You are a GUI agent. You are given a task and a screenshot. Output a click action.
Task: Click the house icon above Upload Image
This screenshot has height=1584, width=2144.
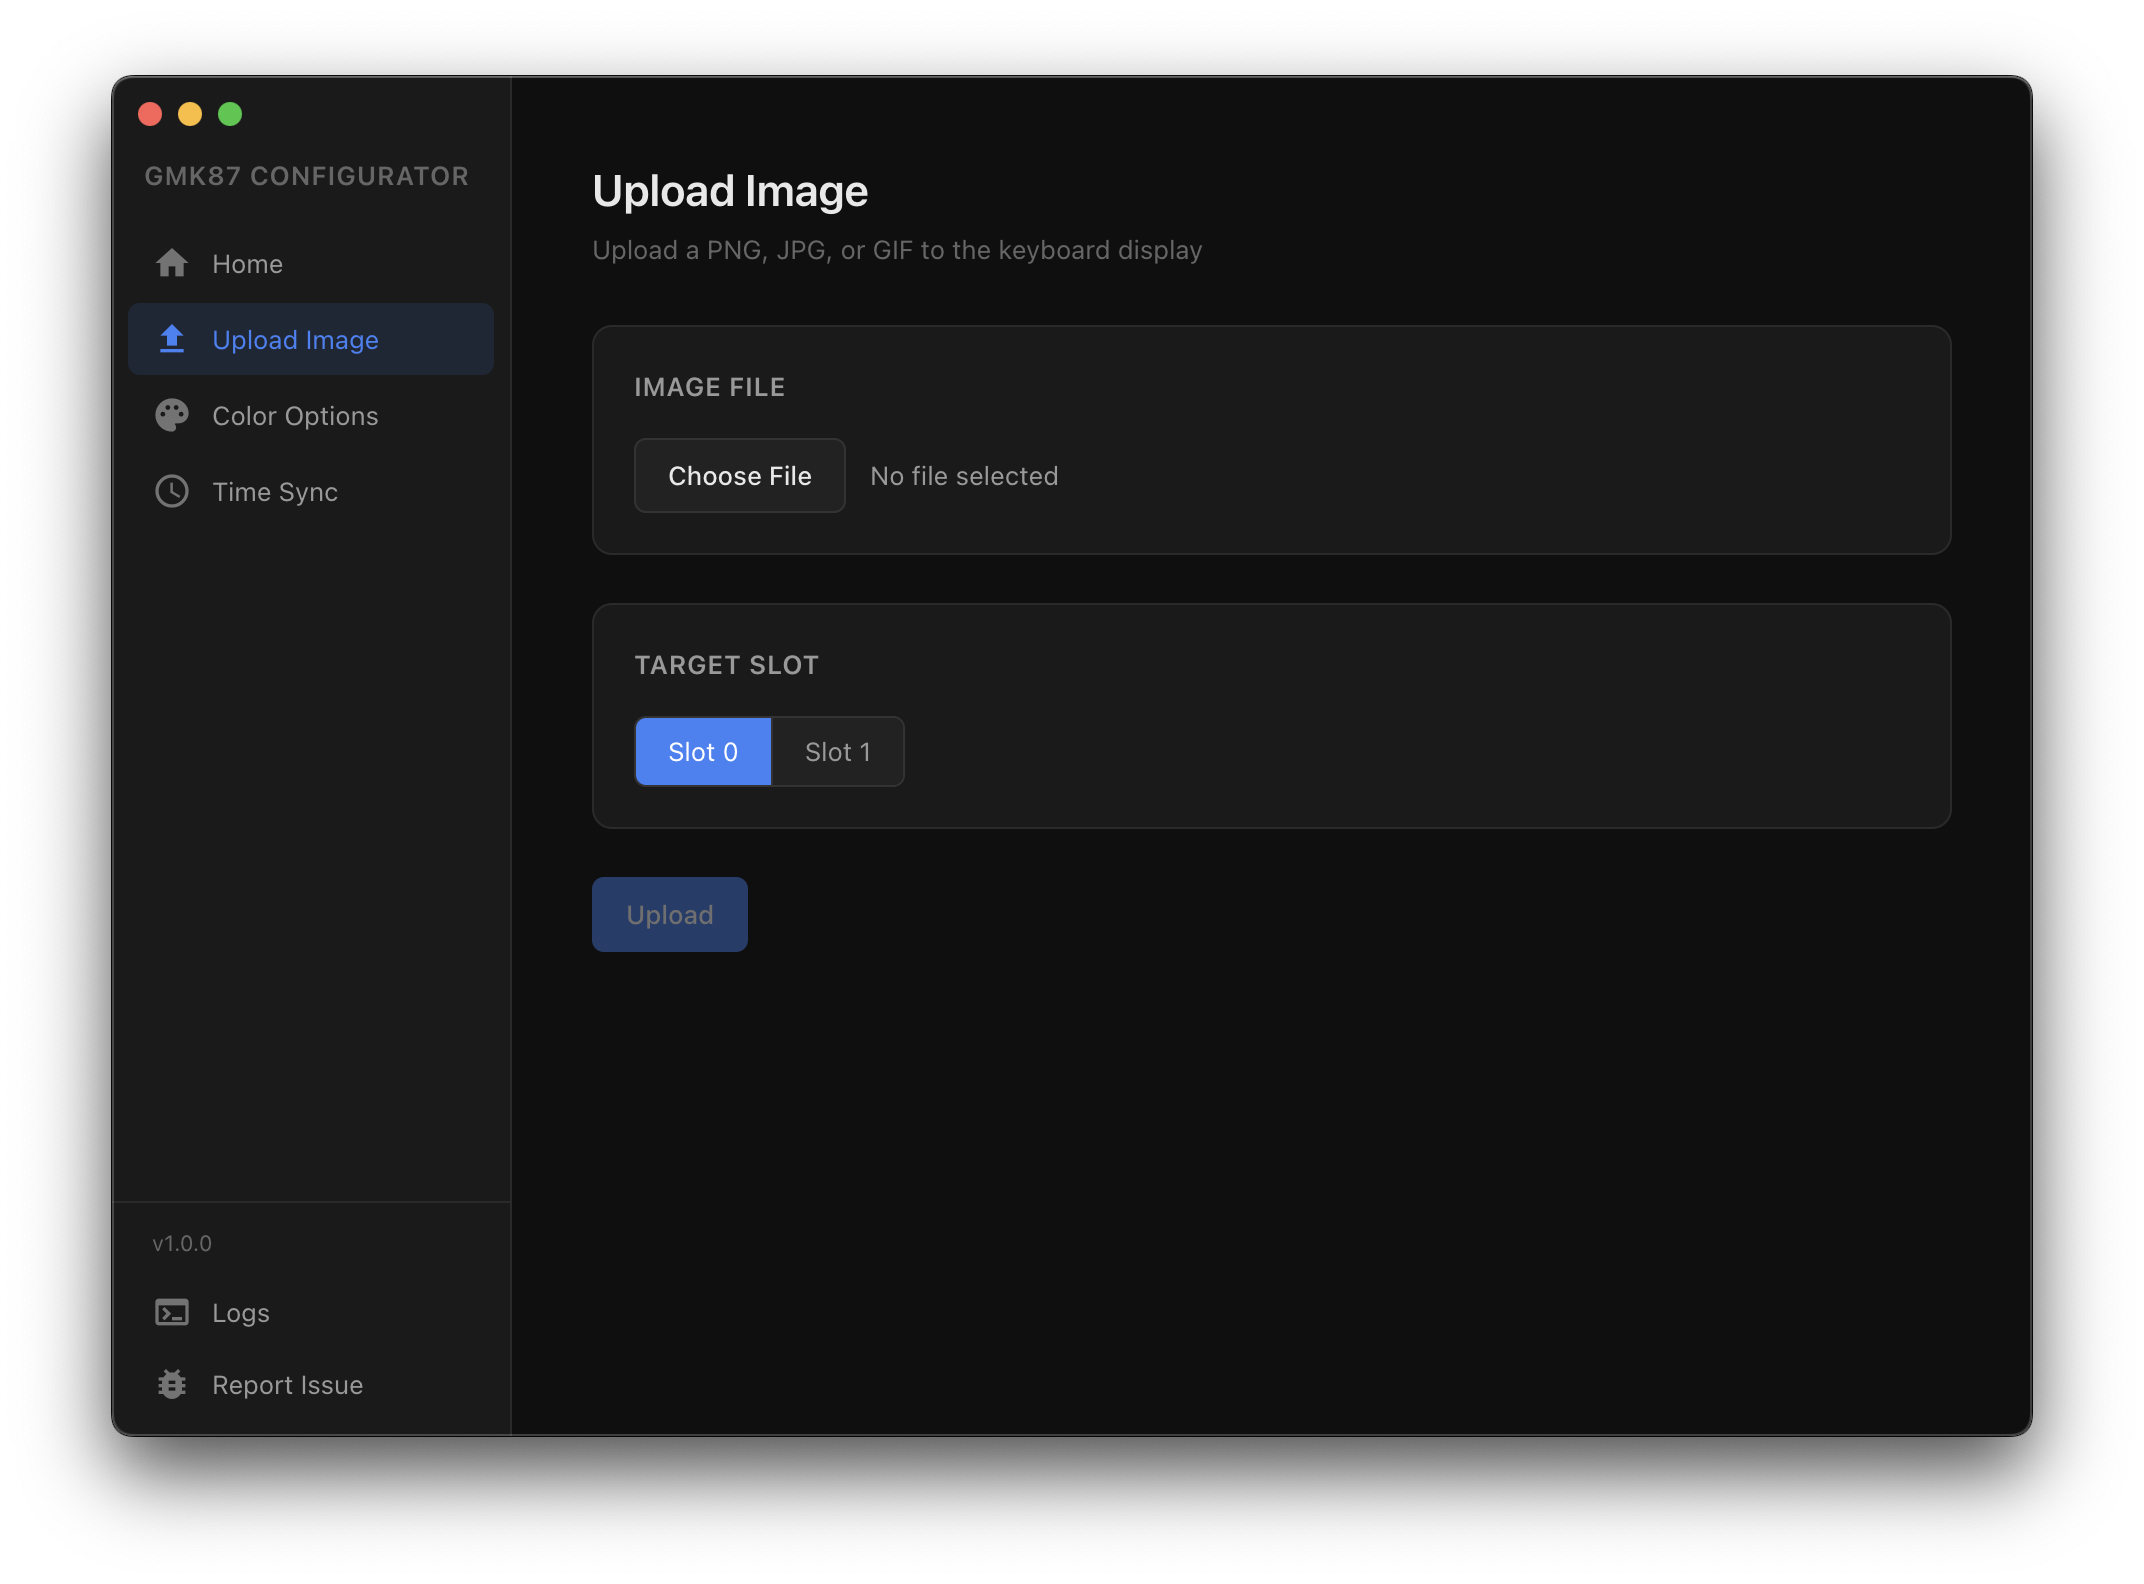coord(171,263)
